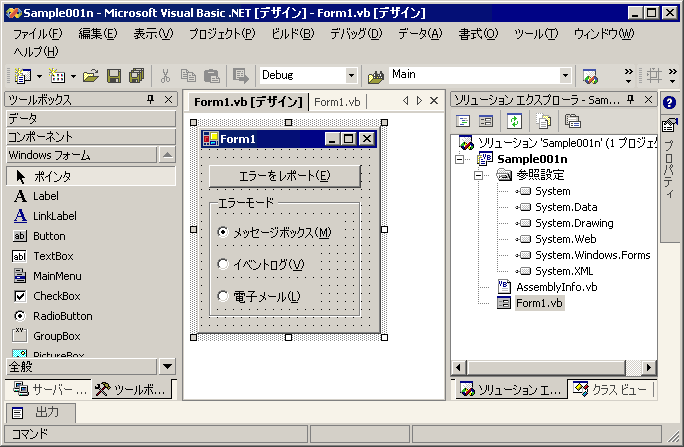Switch to the クラス ビュー tab
Viewport: 684px width, 447px height.
(x=611, y=389)
